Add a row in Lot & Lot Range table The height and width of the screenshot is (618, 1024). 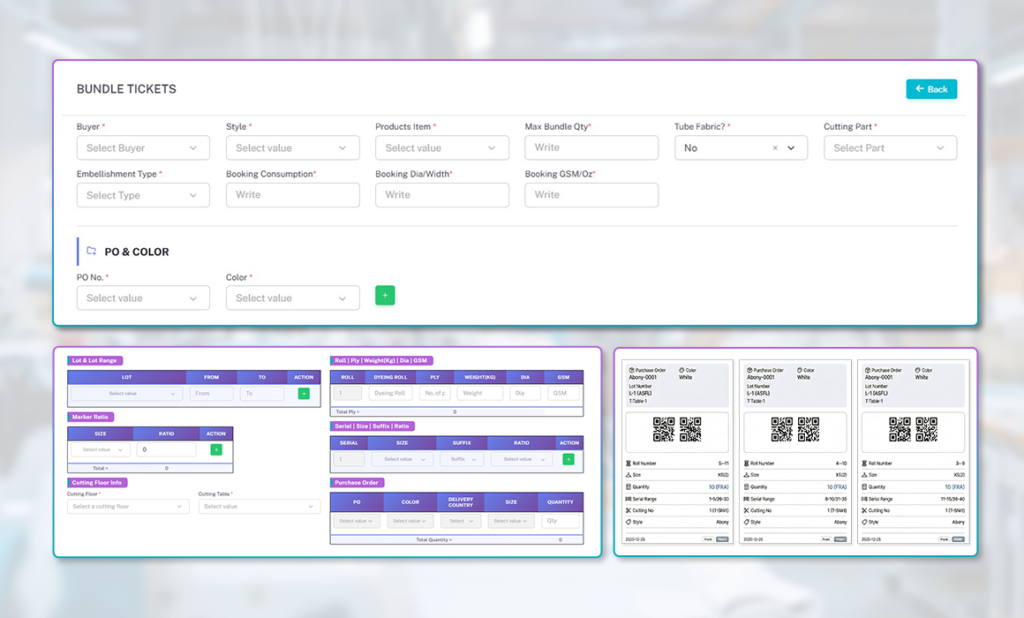tap(304, 393)
